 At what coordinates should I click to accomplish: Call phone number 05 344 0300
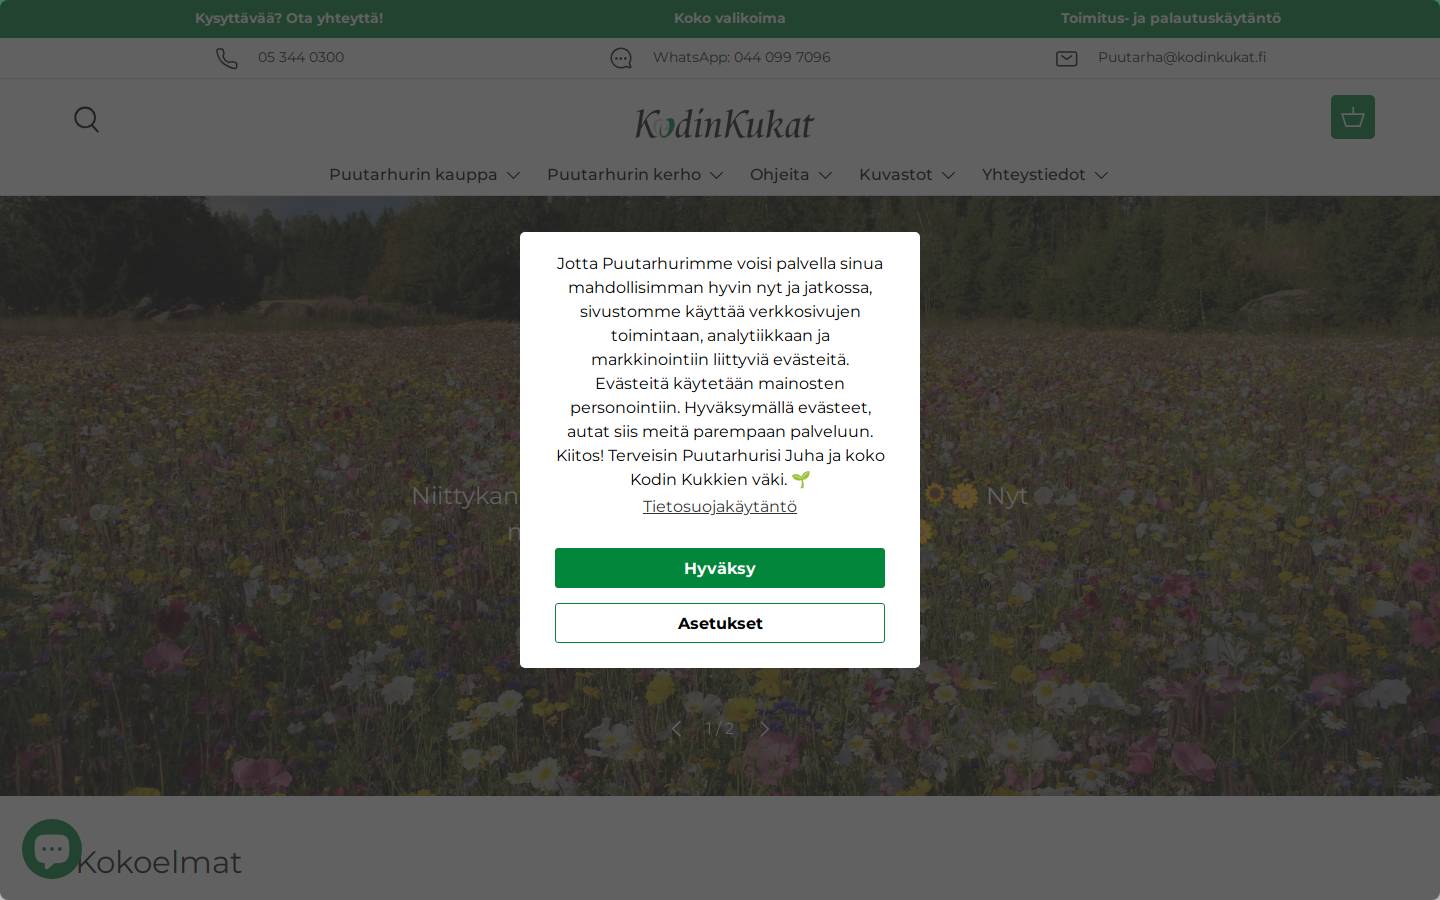pyautogui.click(x=301, y=57)
